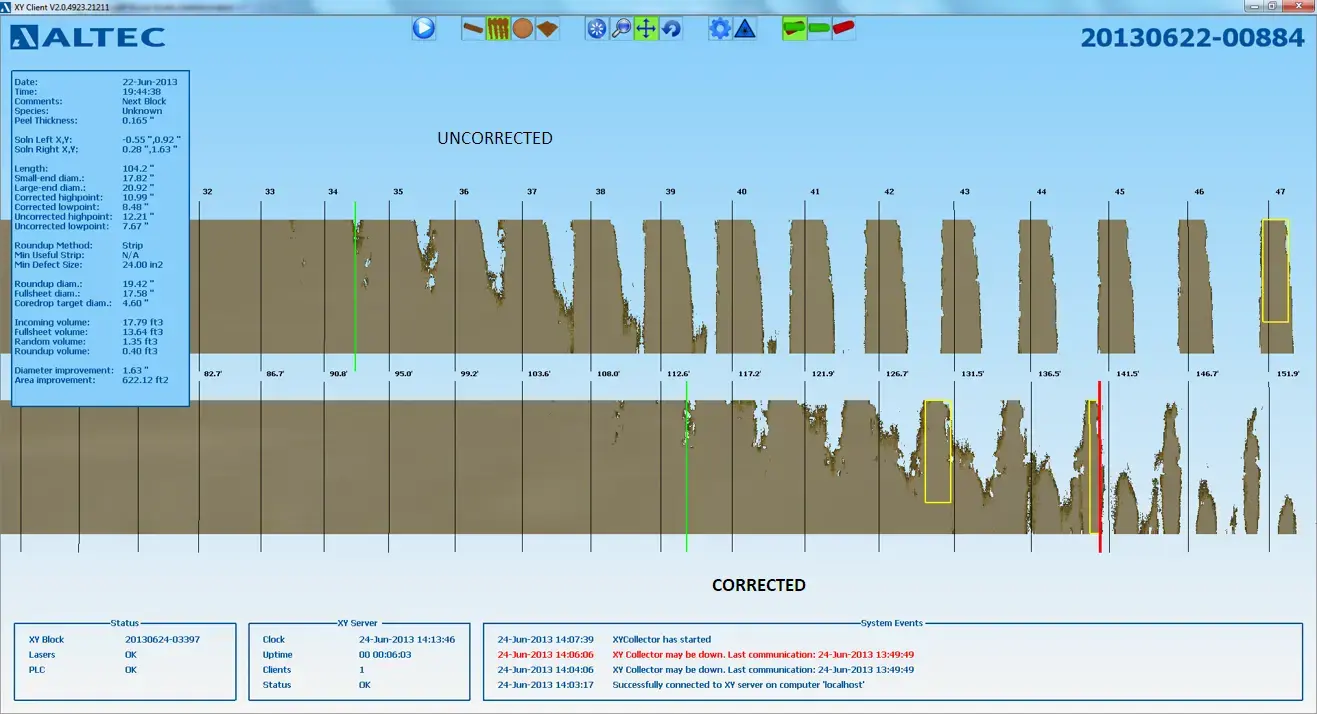Viewport: 1317px width, 714px height.
Task: Toggle the green and red combined log icon
Action: (x=795, y=29)
